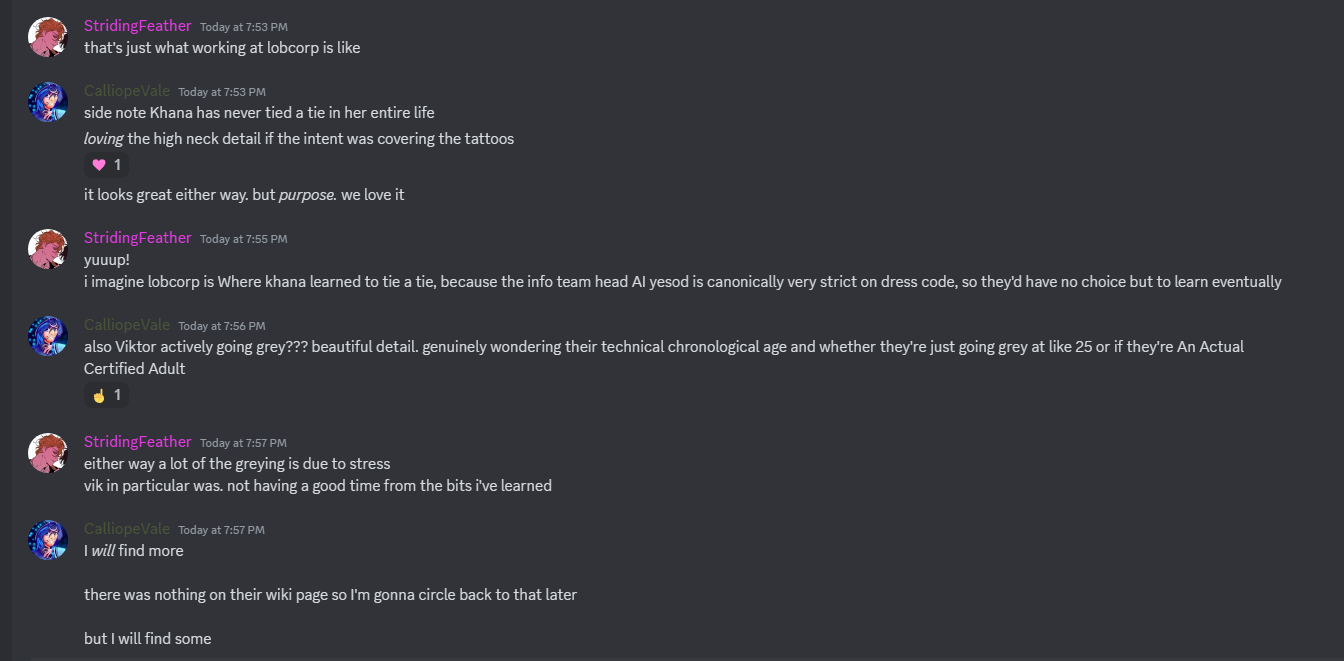Select StridingFeather's avatar on the 7:57 PM message
The height and width of the screenshot is (661, 1344).
coord(48,453)
